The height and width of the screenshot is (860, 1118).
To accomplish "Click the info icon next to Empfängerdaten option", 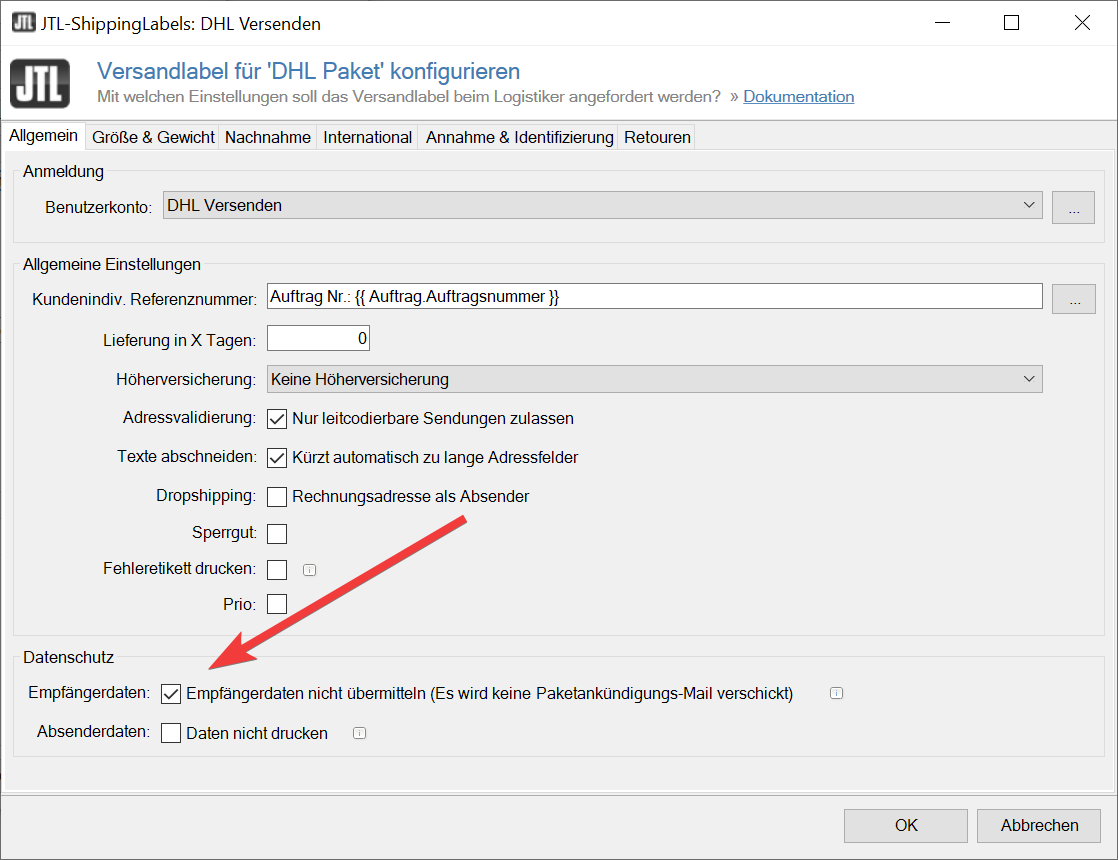I will pos(837,693).
